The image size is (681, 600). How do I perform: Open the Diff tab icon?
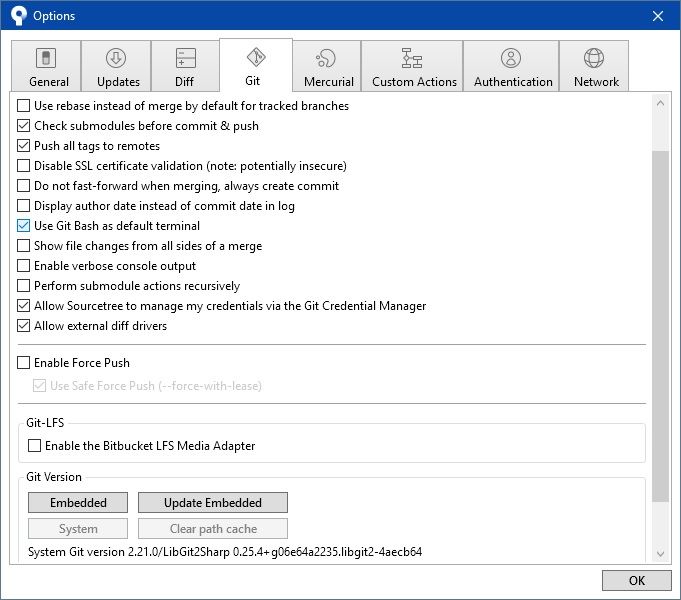186,58
